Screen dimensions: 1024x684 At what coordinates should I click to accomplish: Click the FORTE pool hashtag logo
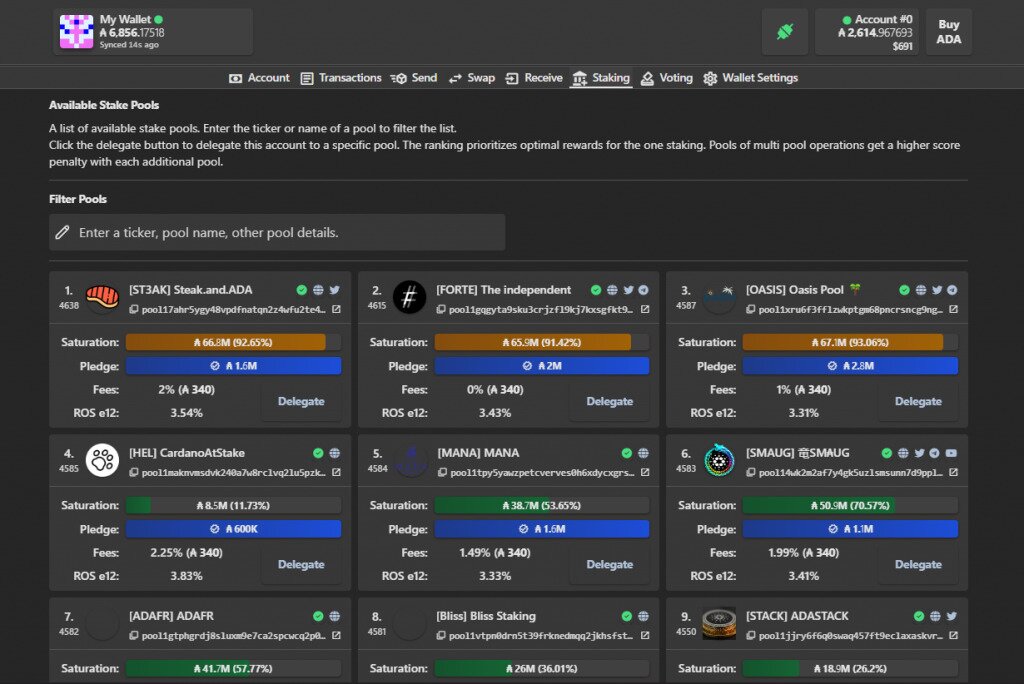(410, 297)
